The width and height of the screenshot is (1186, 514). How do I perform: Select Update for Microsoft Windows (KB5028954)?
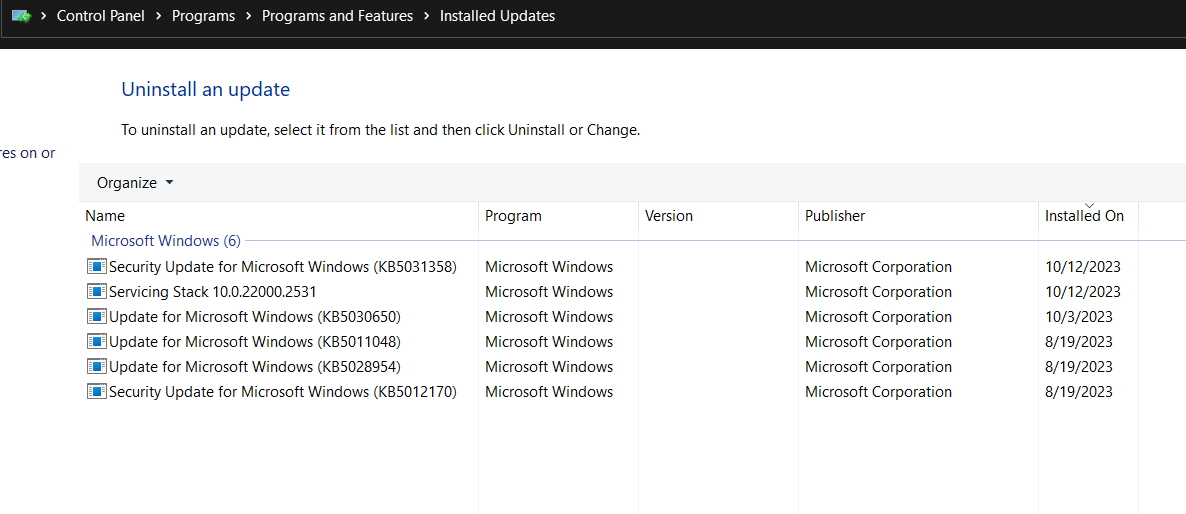click(255, 367)
